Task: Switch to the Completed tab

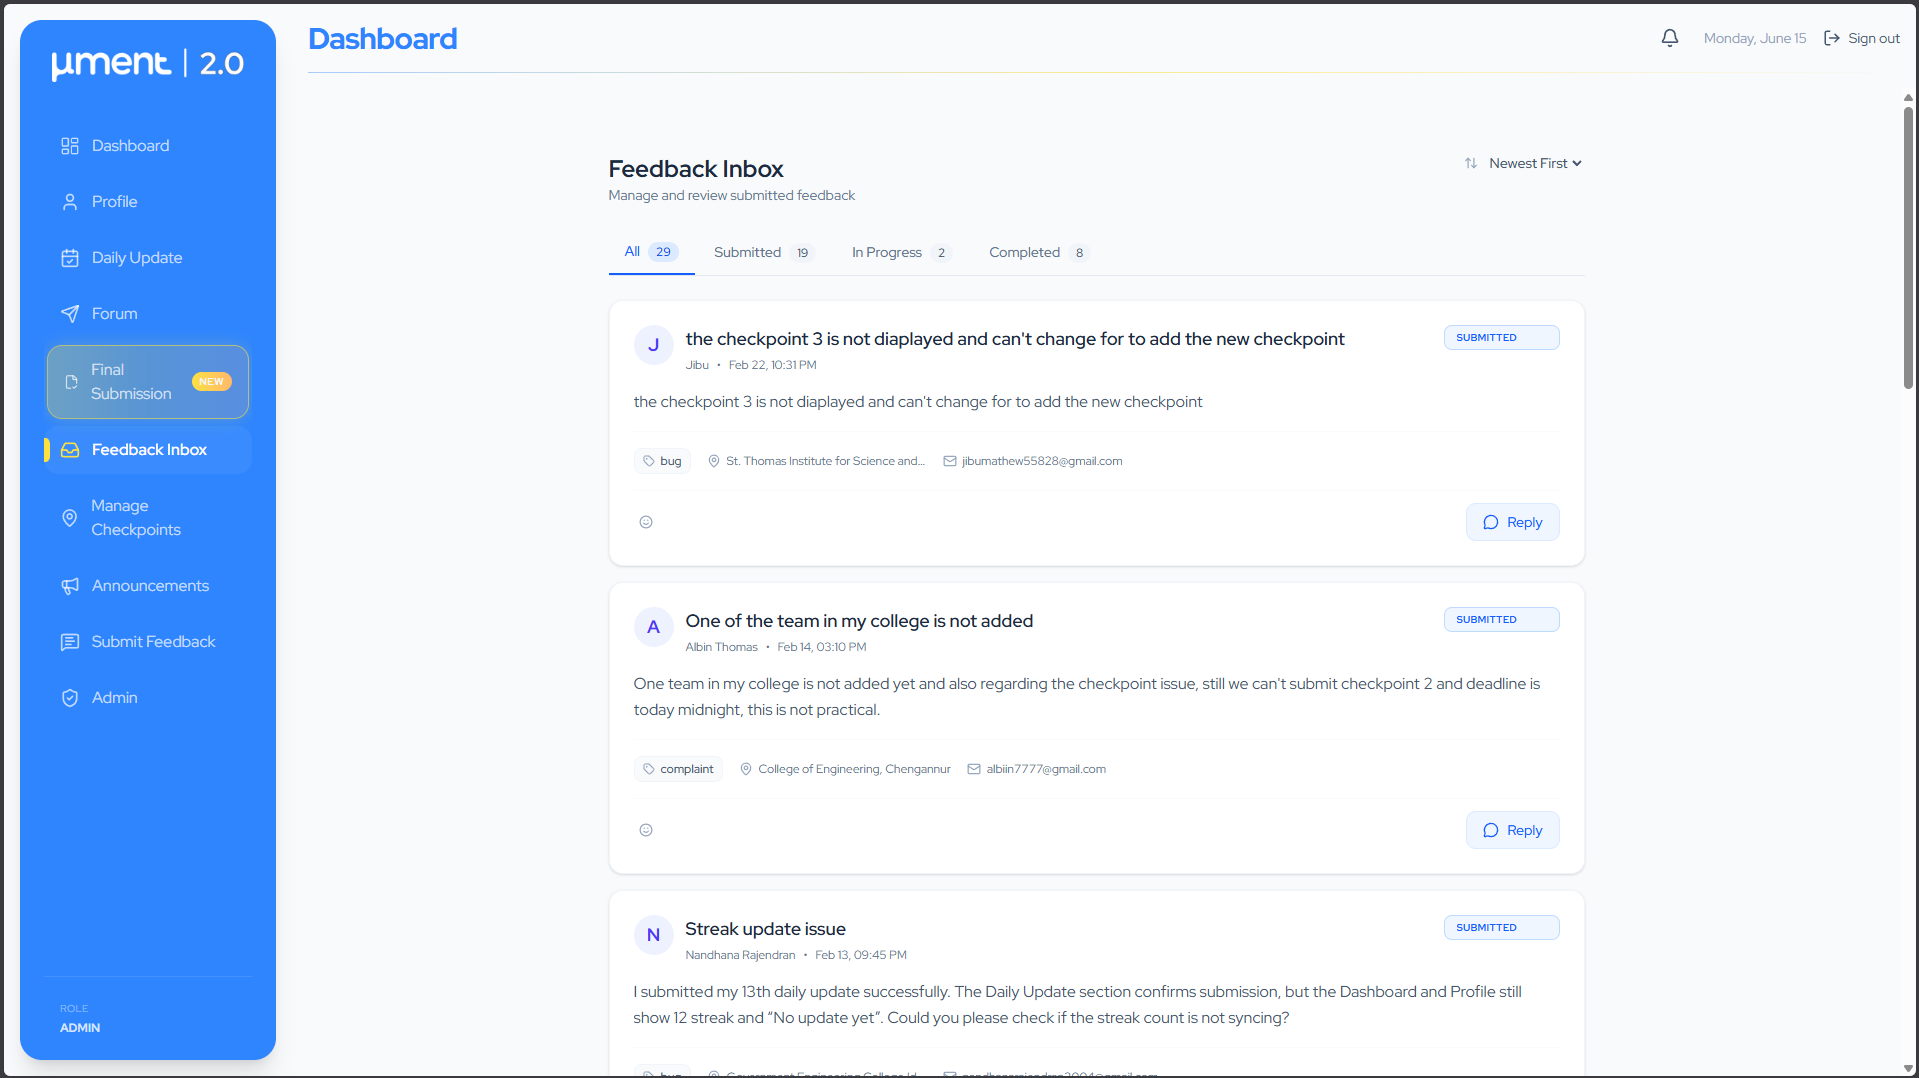Action: (x=1038, y=253)
